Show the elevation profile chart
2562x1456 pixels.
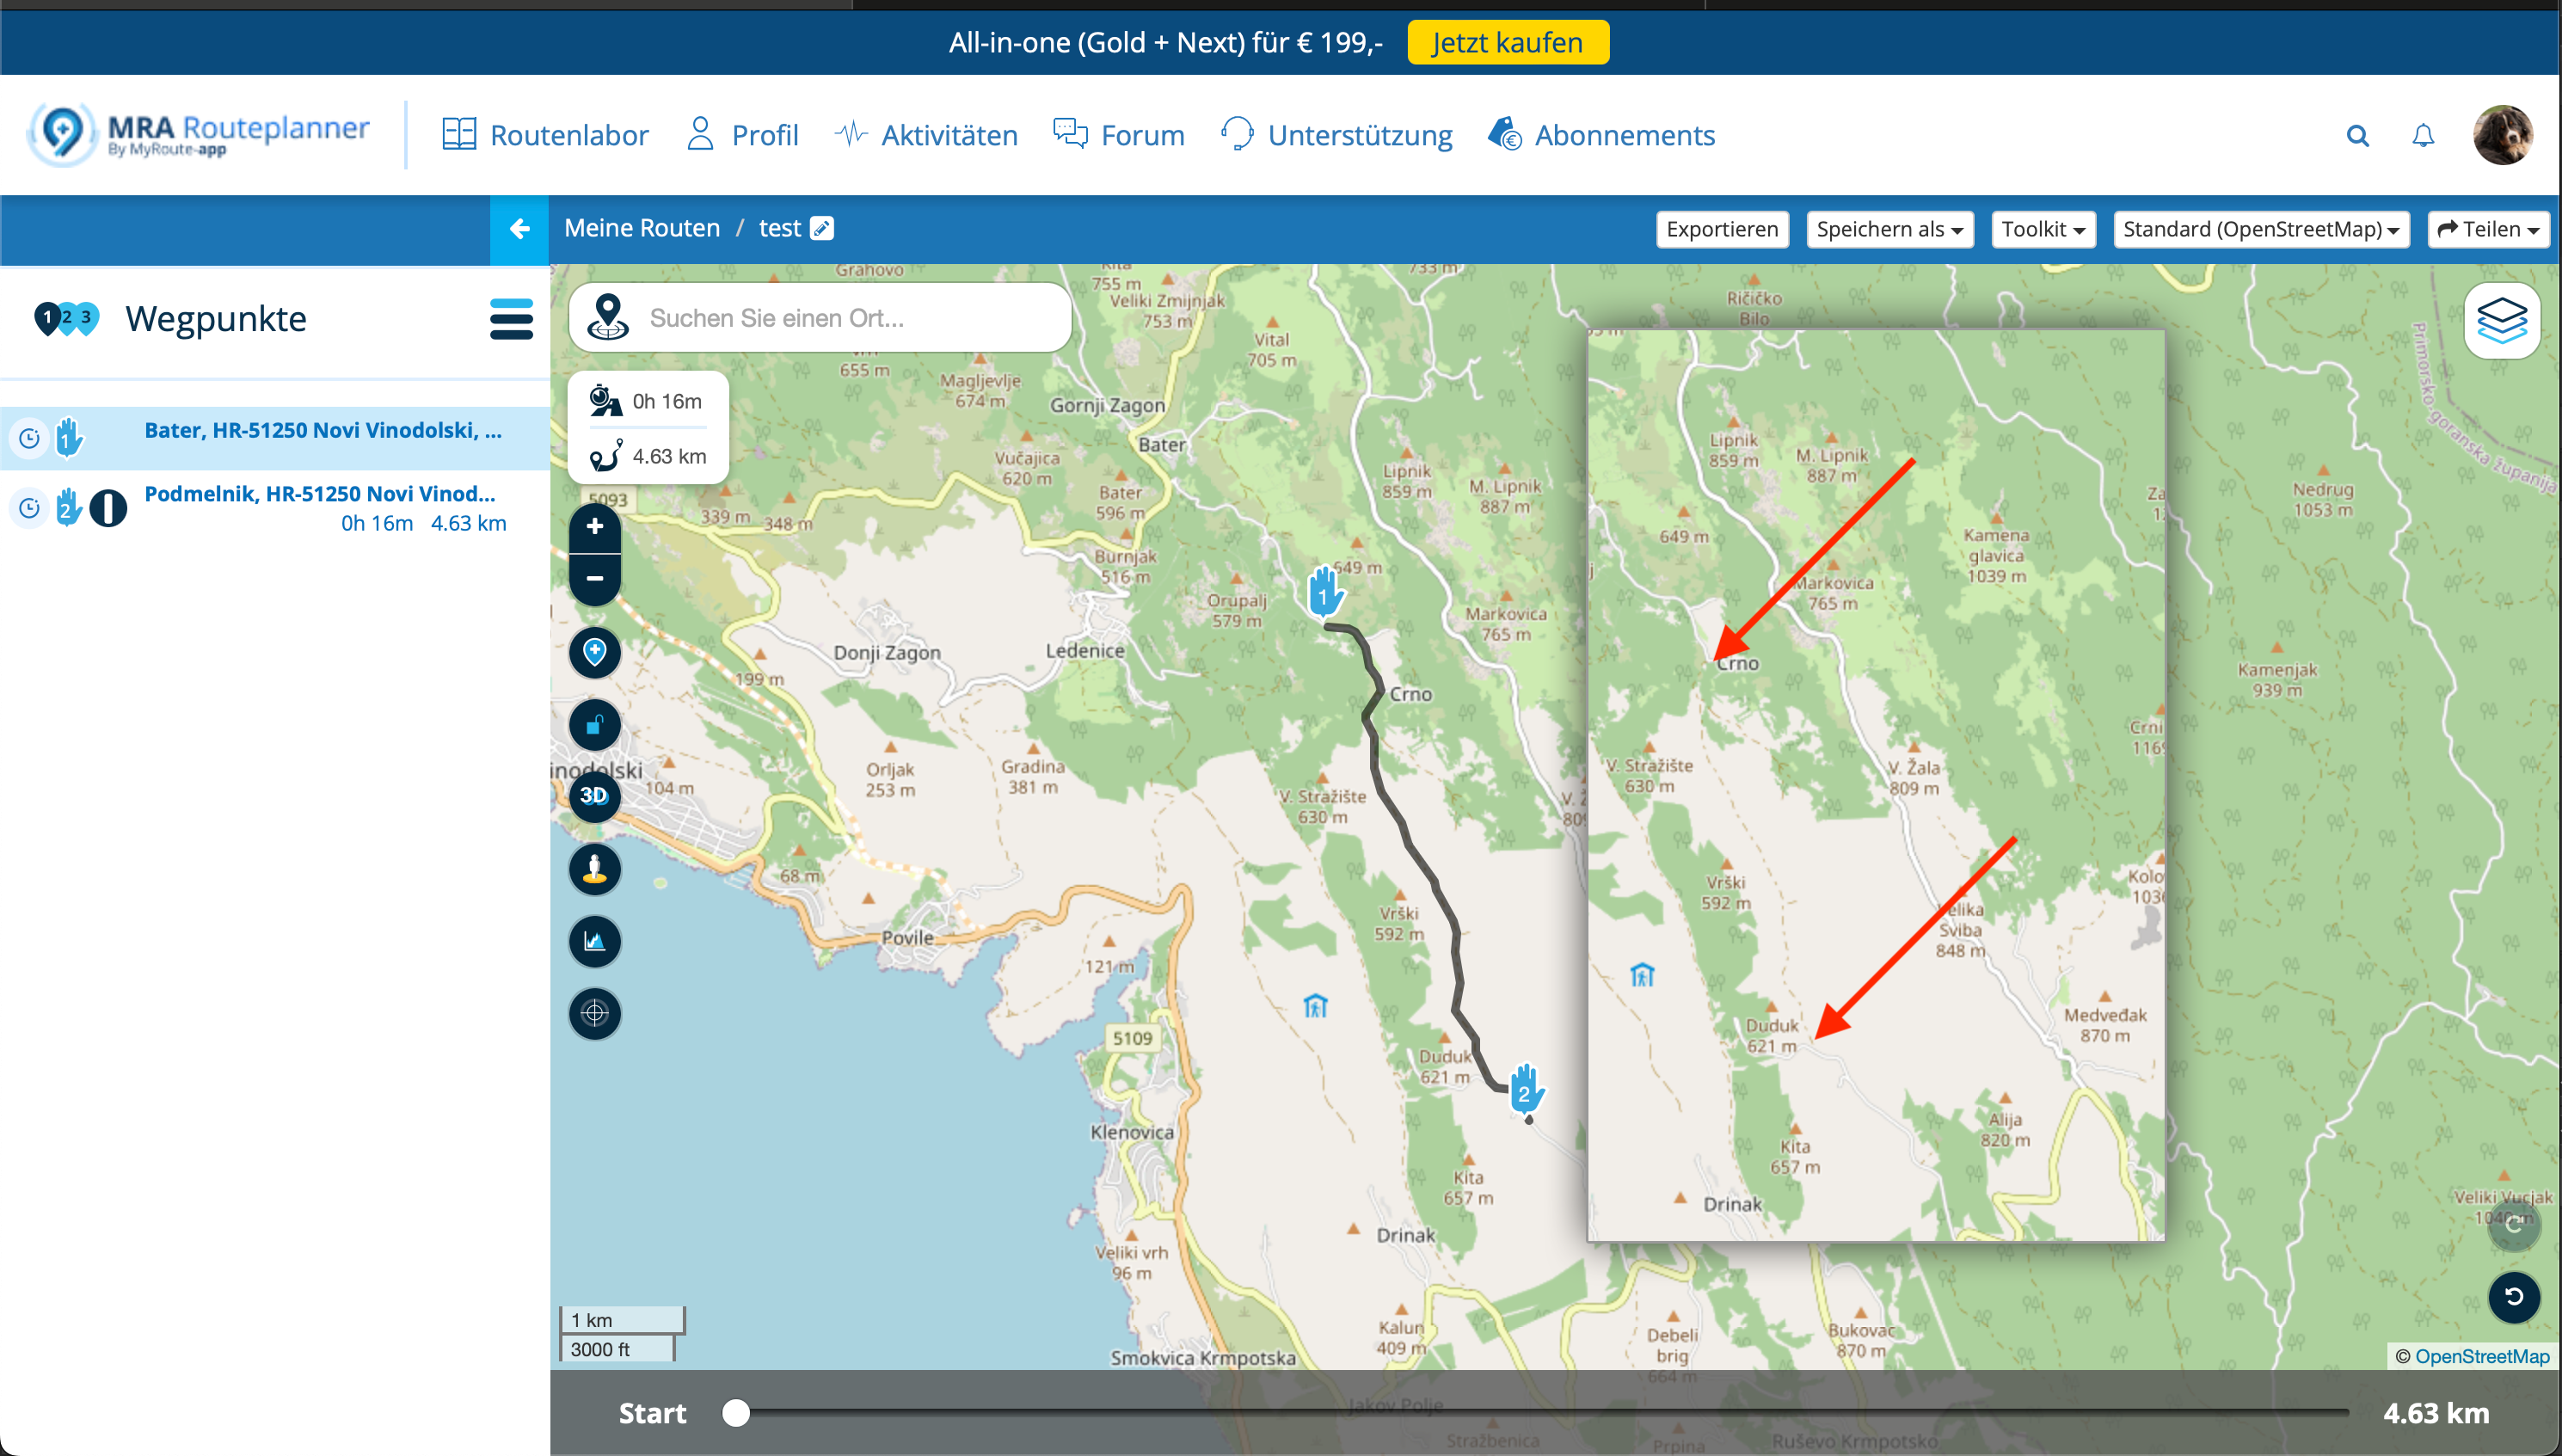pos(594,941)
